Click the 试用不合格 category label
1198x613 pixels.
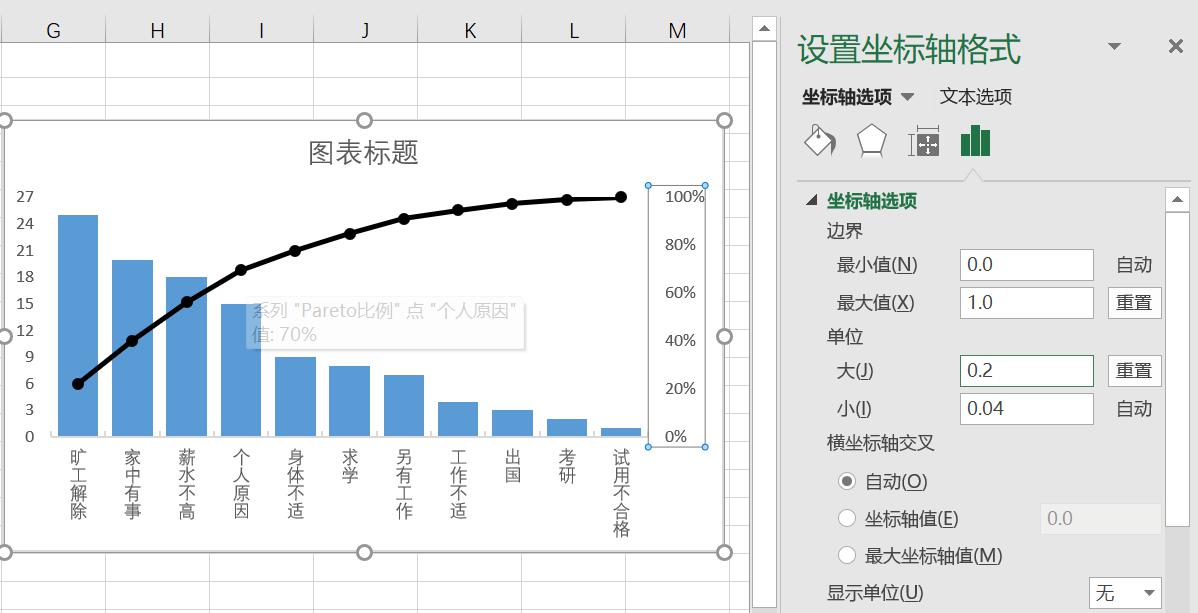click(x=622, y=493)
